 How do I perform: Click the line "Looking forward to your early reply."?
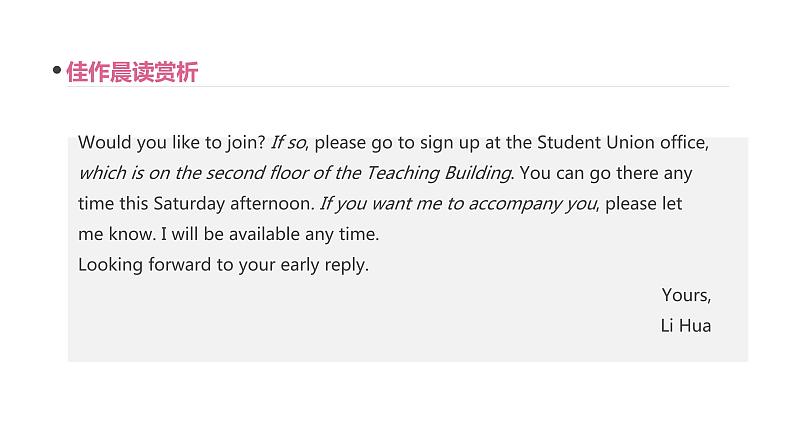click(223, 266)
